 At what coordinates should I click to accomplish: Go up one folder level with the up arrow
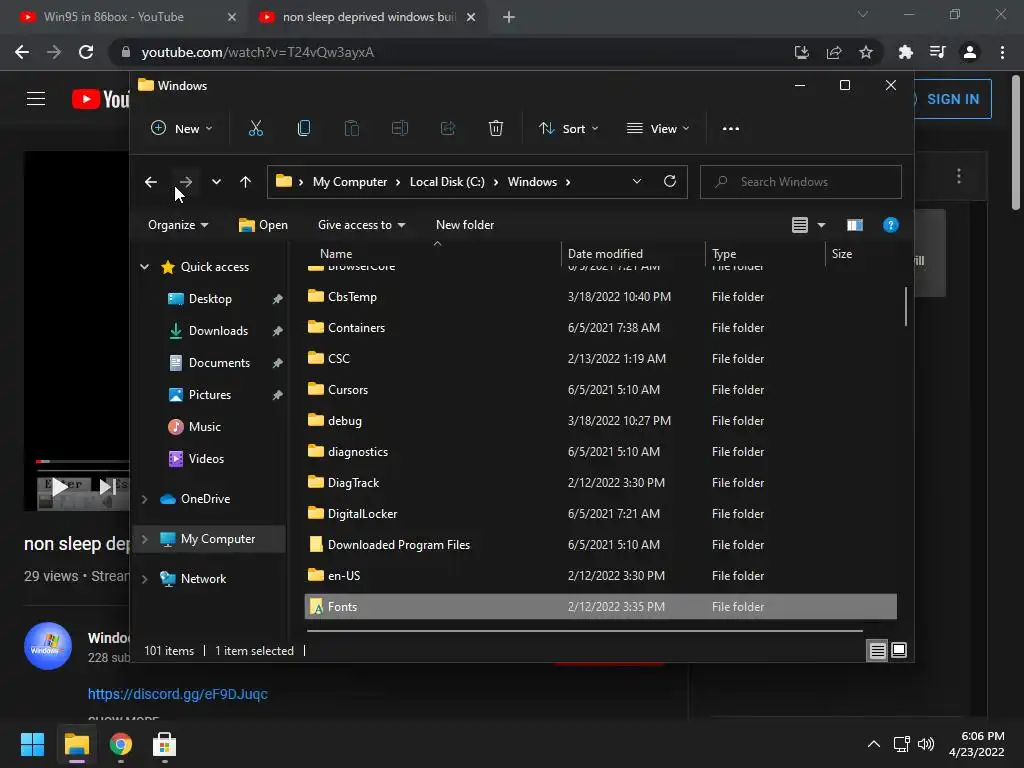[x=246, y=182]
